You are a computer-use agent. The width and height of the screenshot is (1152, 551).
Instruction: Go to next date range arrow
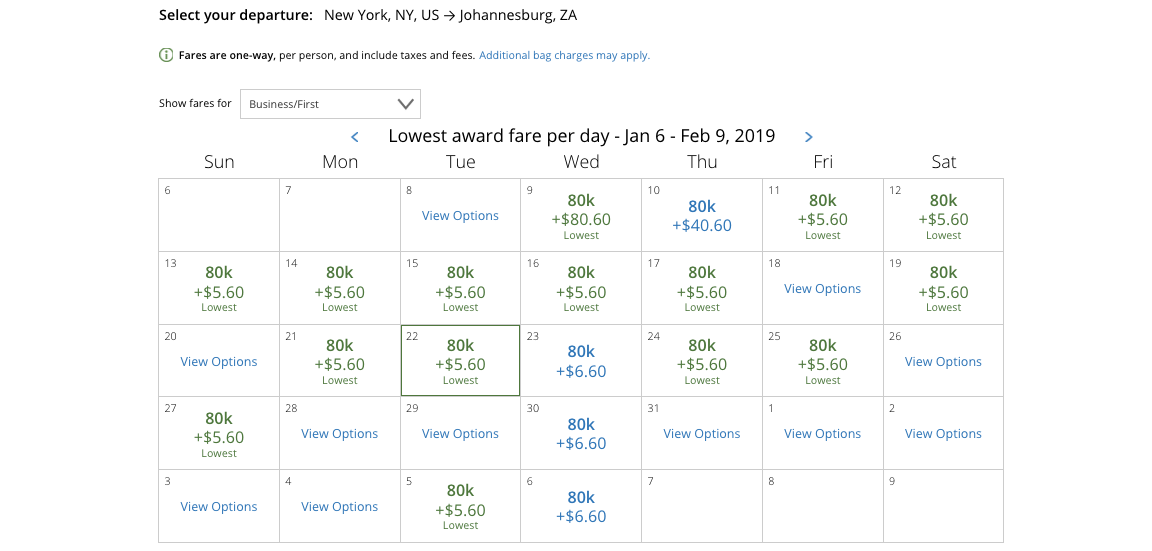click(809, 137)
